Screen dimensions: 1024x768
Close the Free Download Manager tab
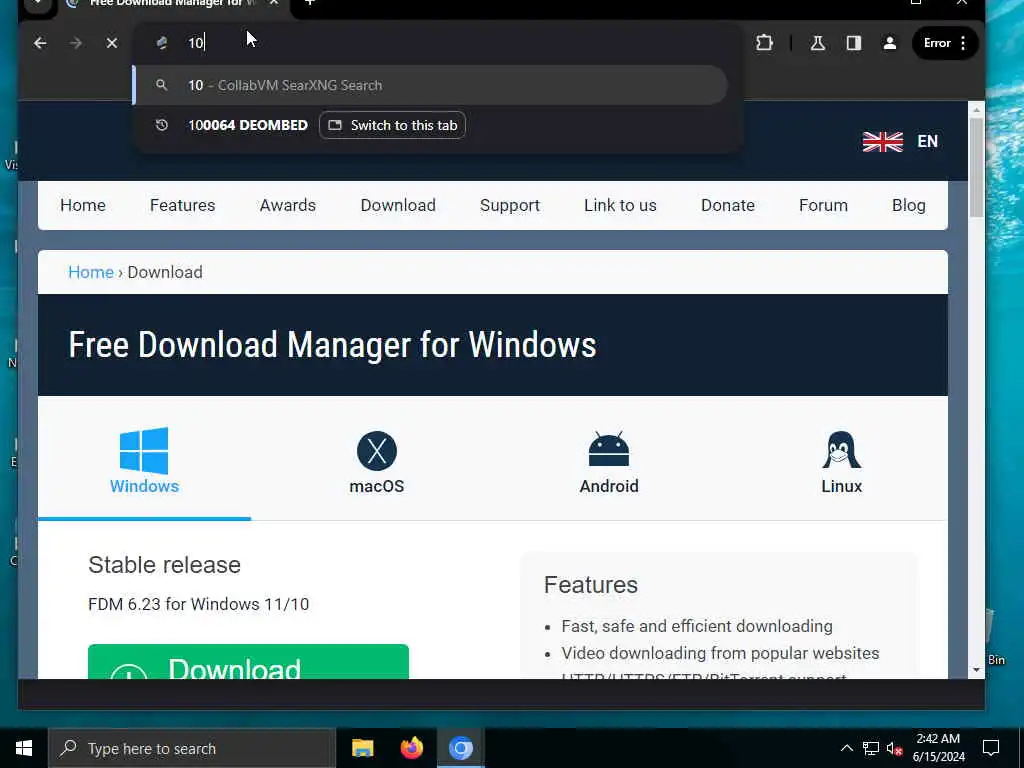274,3
